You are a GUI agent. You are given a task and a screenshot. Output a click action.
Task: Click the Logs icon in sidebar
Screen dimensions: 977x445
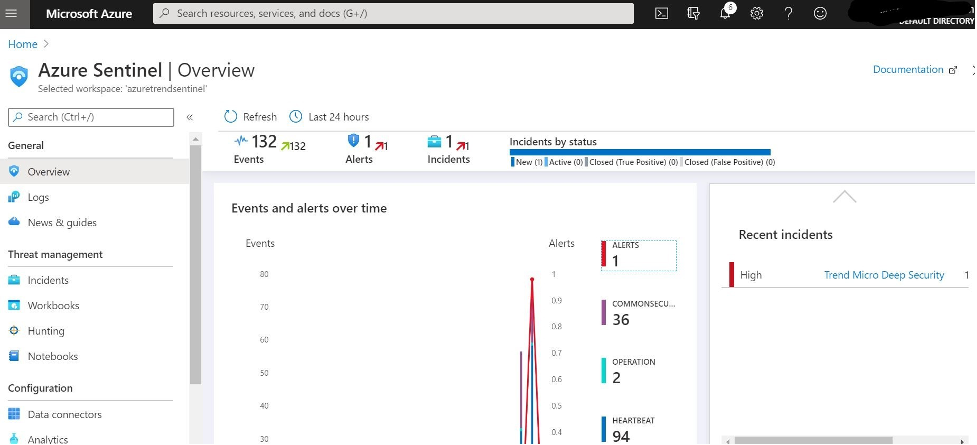coord(14,197)
